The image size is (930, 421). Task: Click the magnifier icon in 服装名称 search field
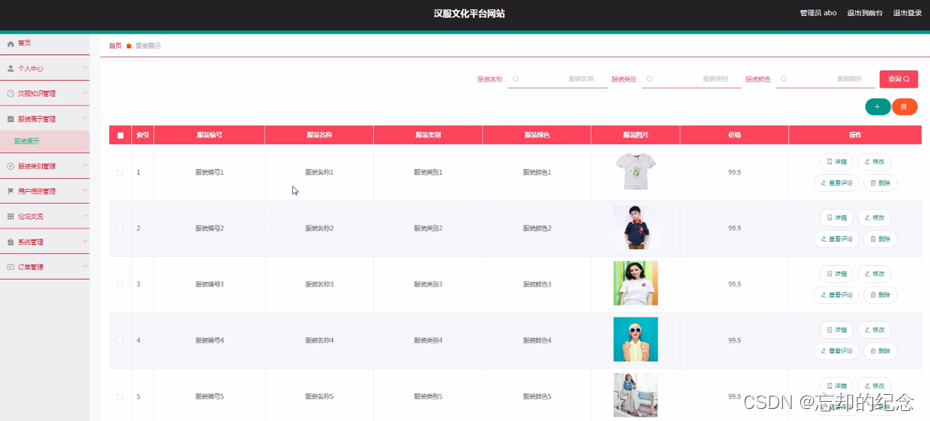pos(515,79)
